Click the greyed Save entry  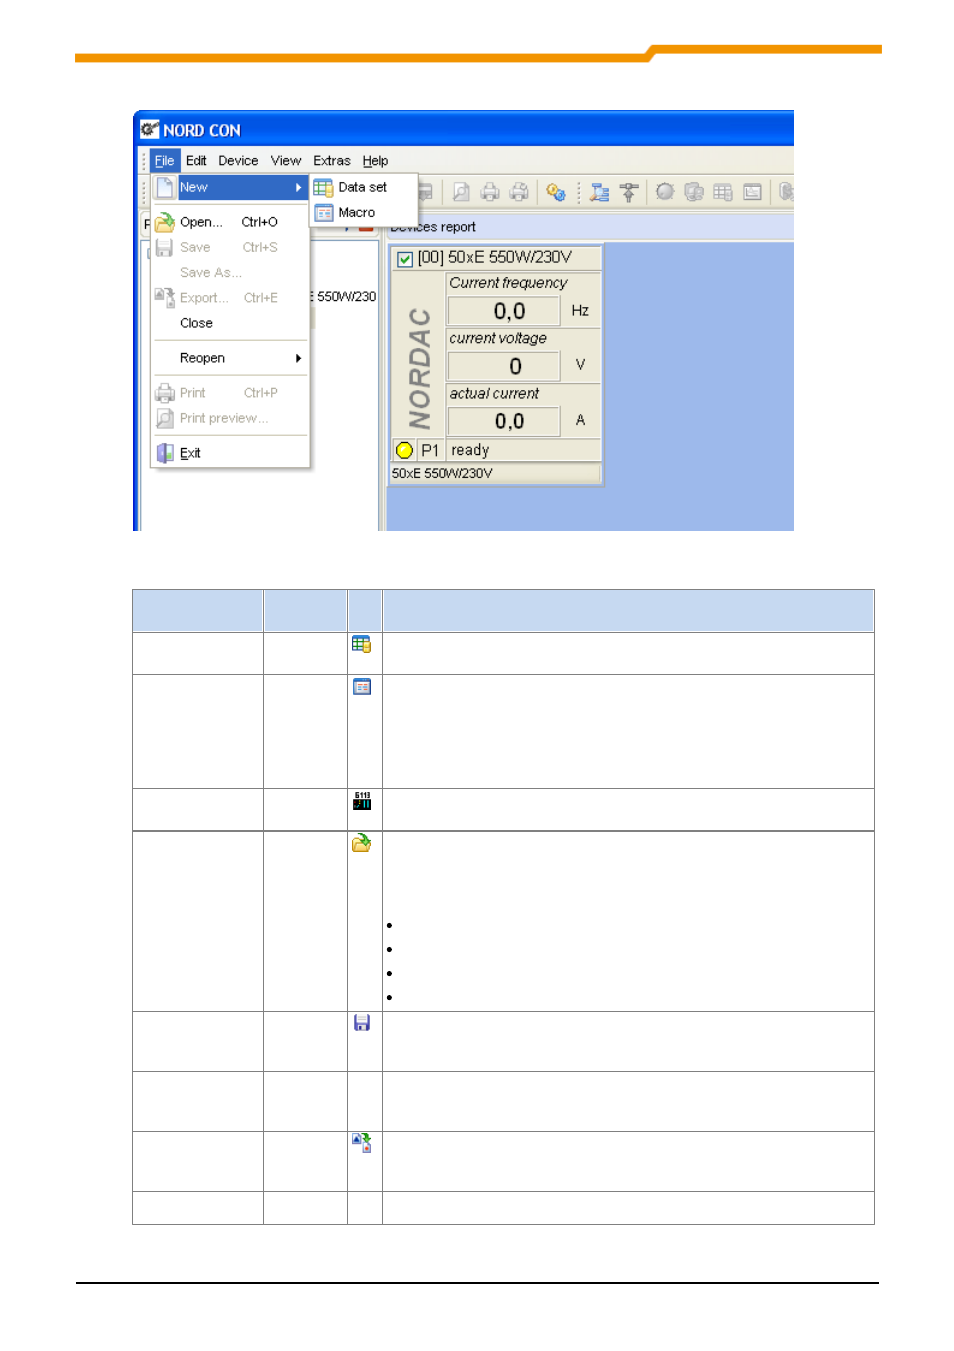pyautogui.click(x=230, y=247)
